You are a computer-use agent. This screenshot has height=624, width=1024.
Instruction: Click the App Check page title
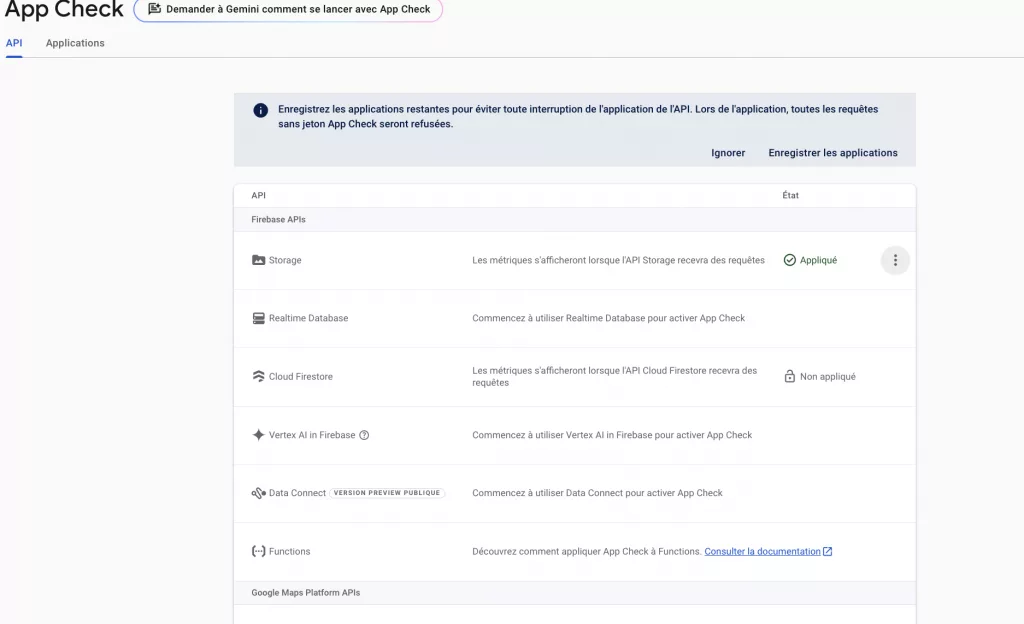(64, 9)
